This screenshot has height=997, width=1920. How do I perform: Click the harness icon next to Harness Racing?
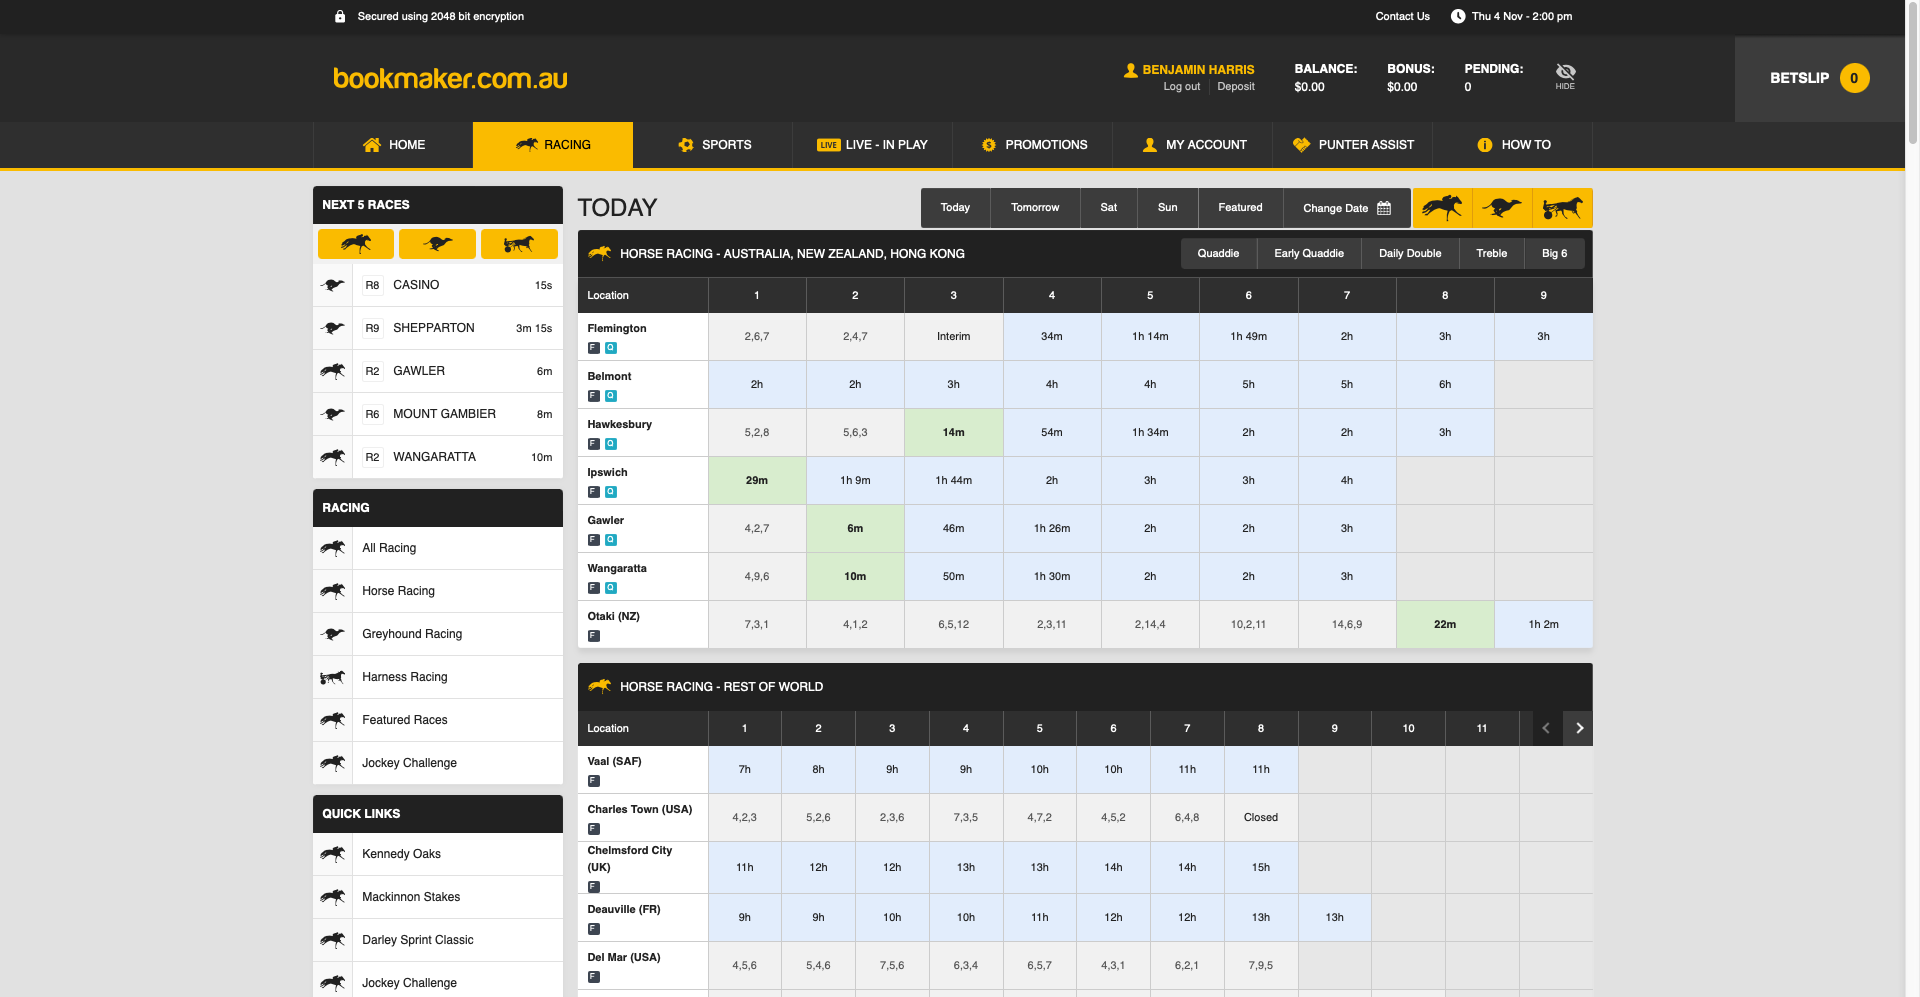[333, 677]
